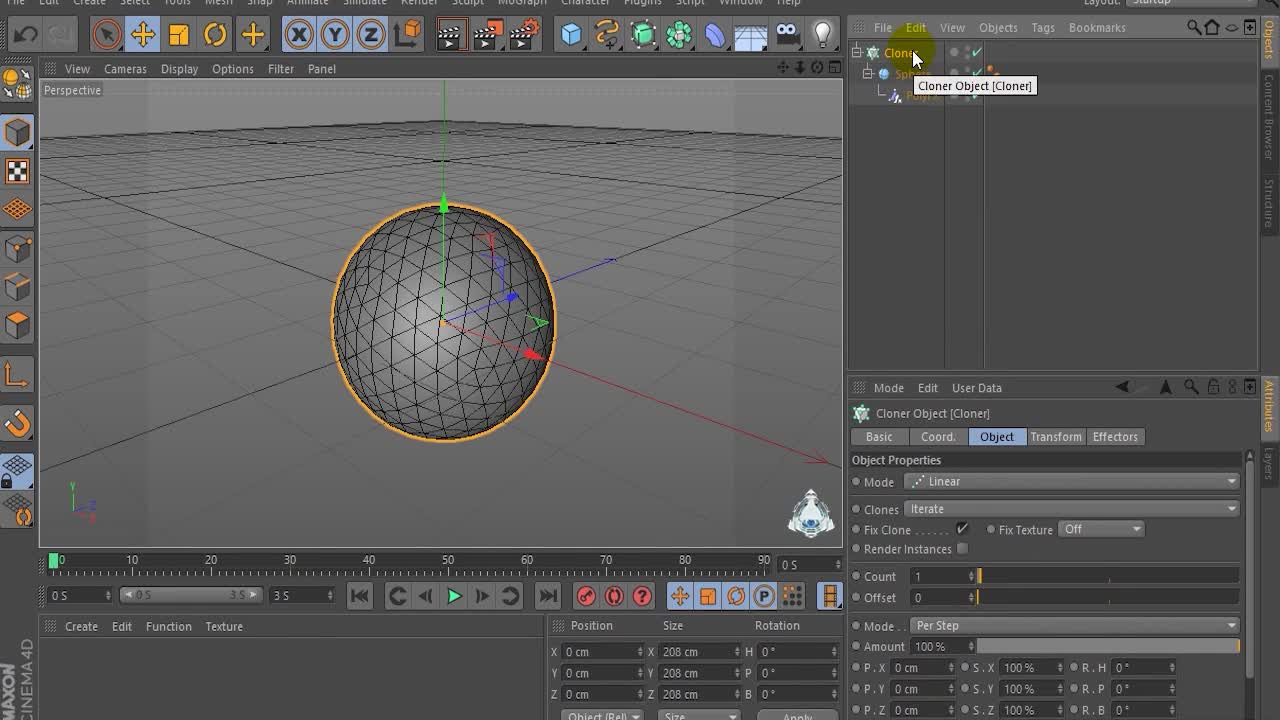The height and width of the screenshot is (720, 1280).
Task: Select Texture mode checkerboard icon
Action: click(18, 171)
